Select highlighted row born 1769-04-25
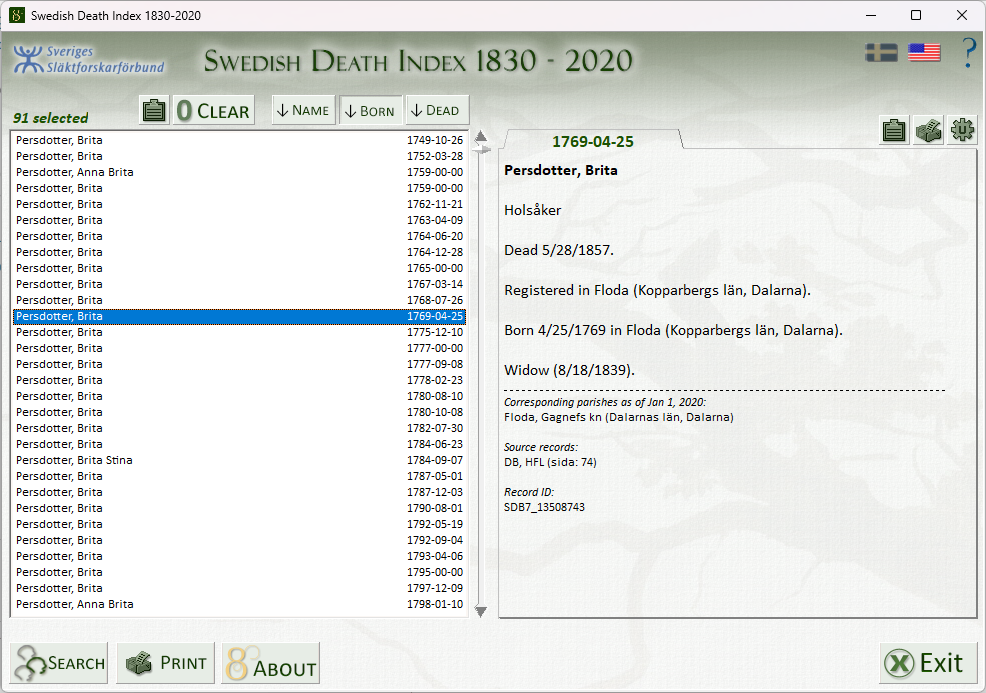This screenshot has height=693, width=986. [240, 316]
